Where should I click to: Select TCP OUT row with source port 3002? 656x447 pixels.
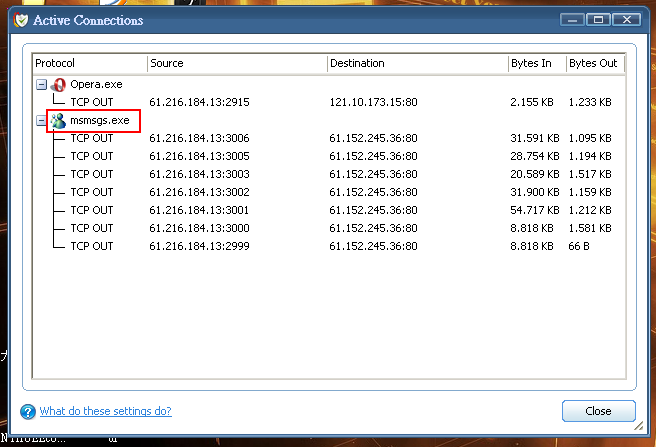pyautogui.click(x=331, y=192)
